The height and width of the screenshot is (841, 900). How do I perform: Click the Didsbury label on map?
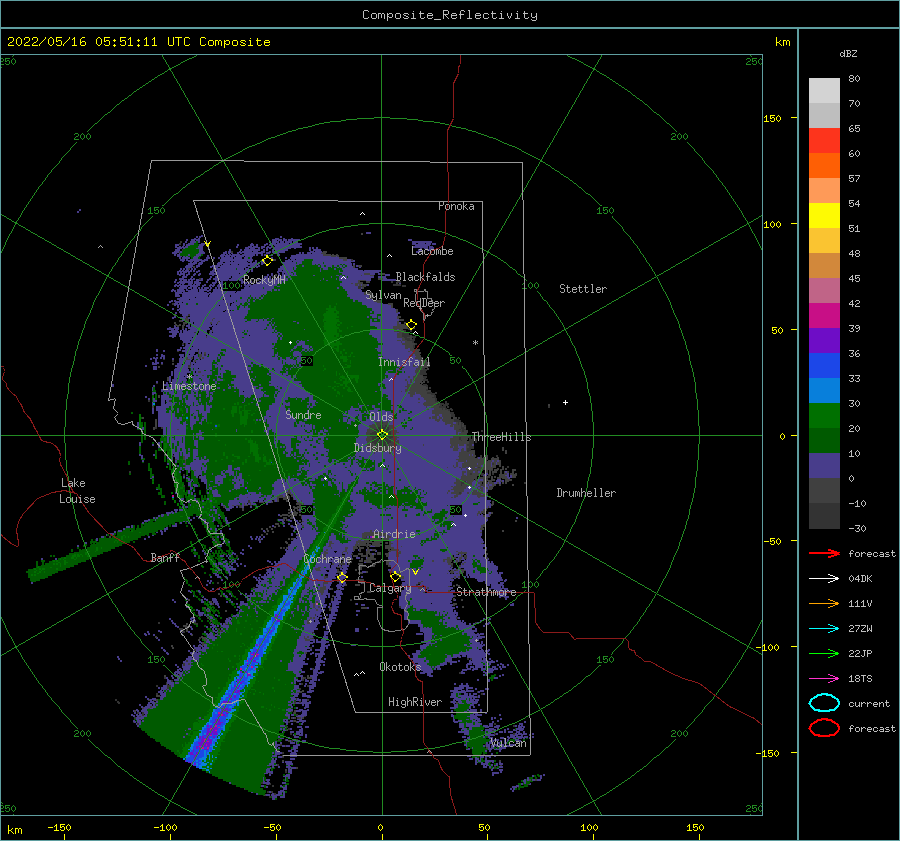pos(378,448)
